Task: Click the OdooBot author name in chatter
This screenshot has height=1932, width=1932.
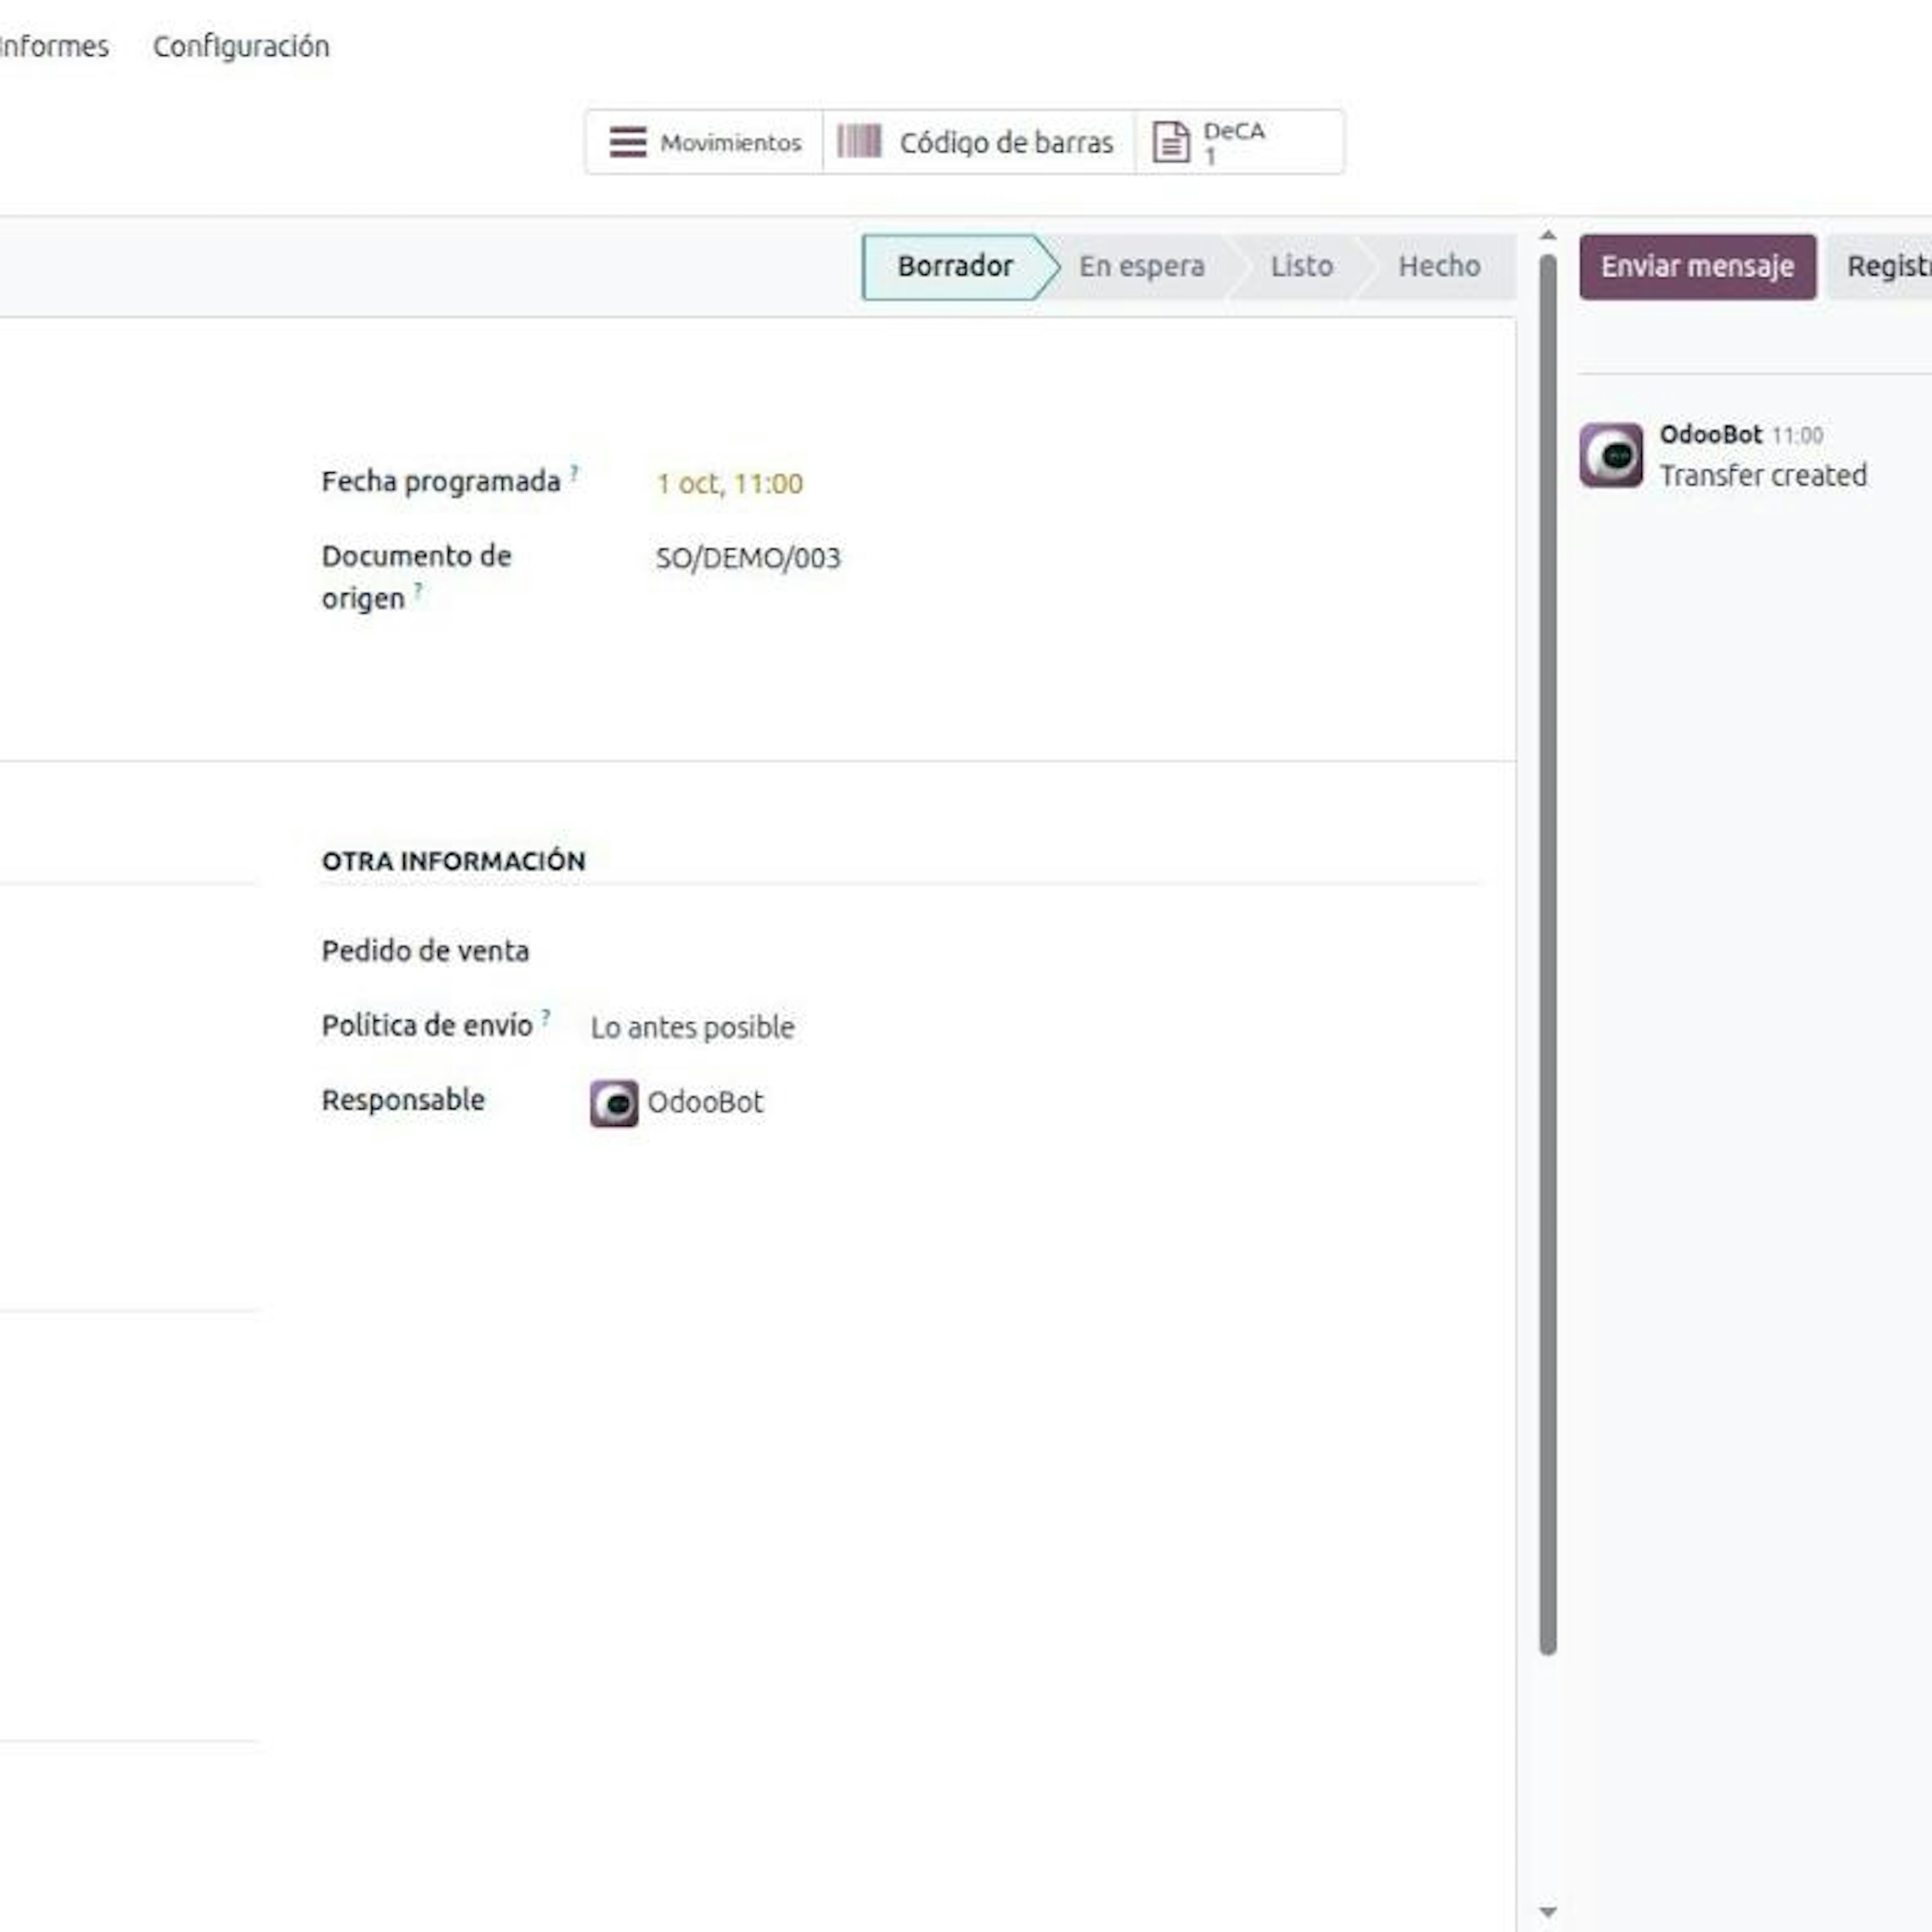Action: tap(1710, 434)
